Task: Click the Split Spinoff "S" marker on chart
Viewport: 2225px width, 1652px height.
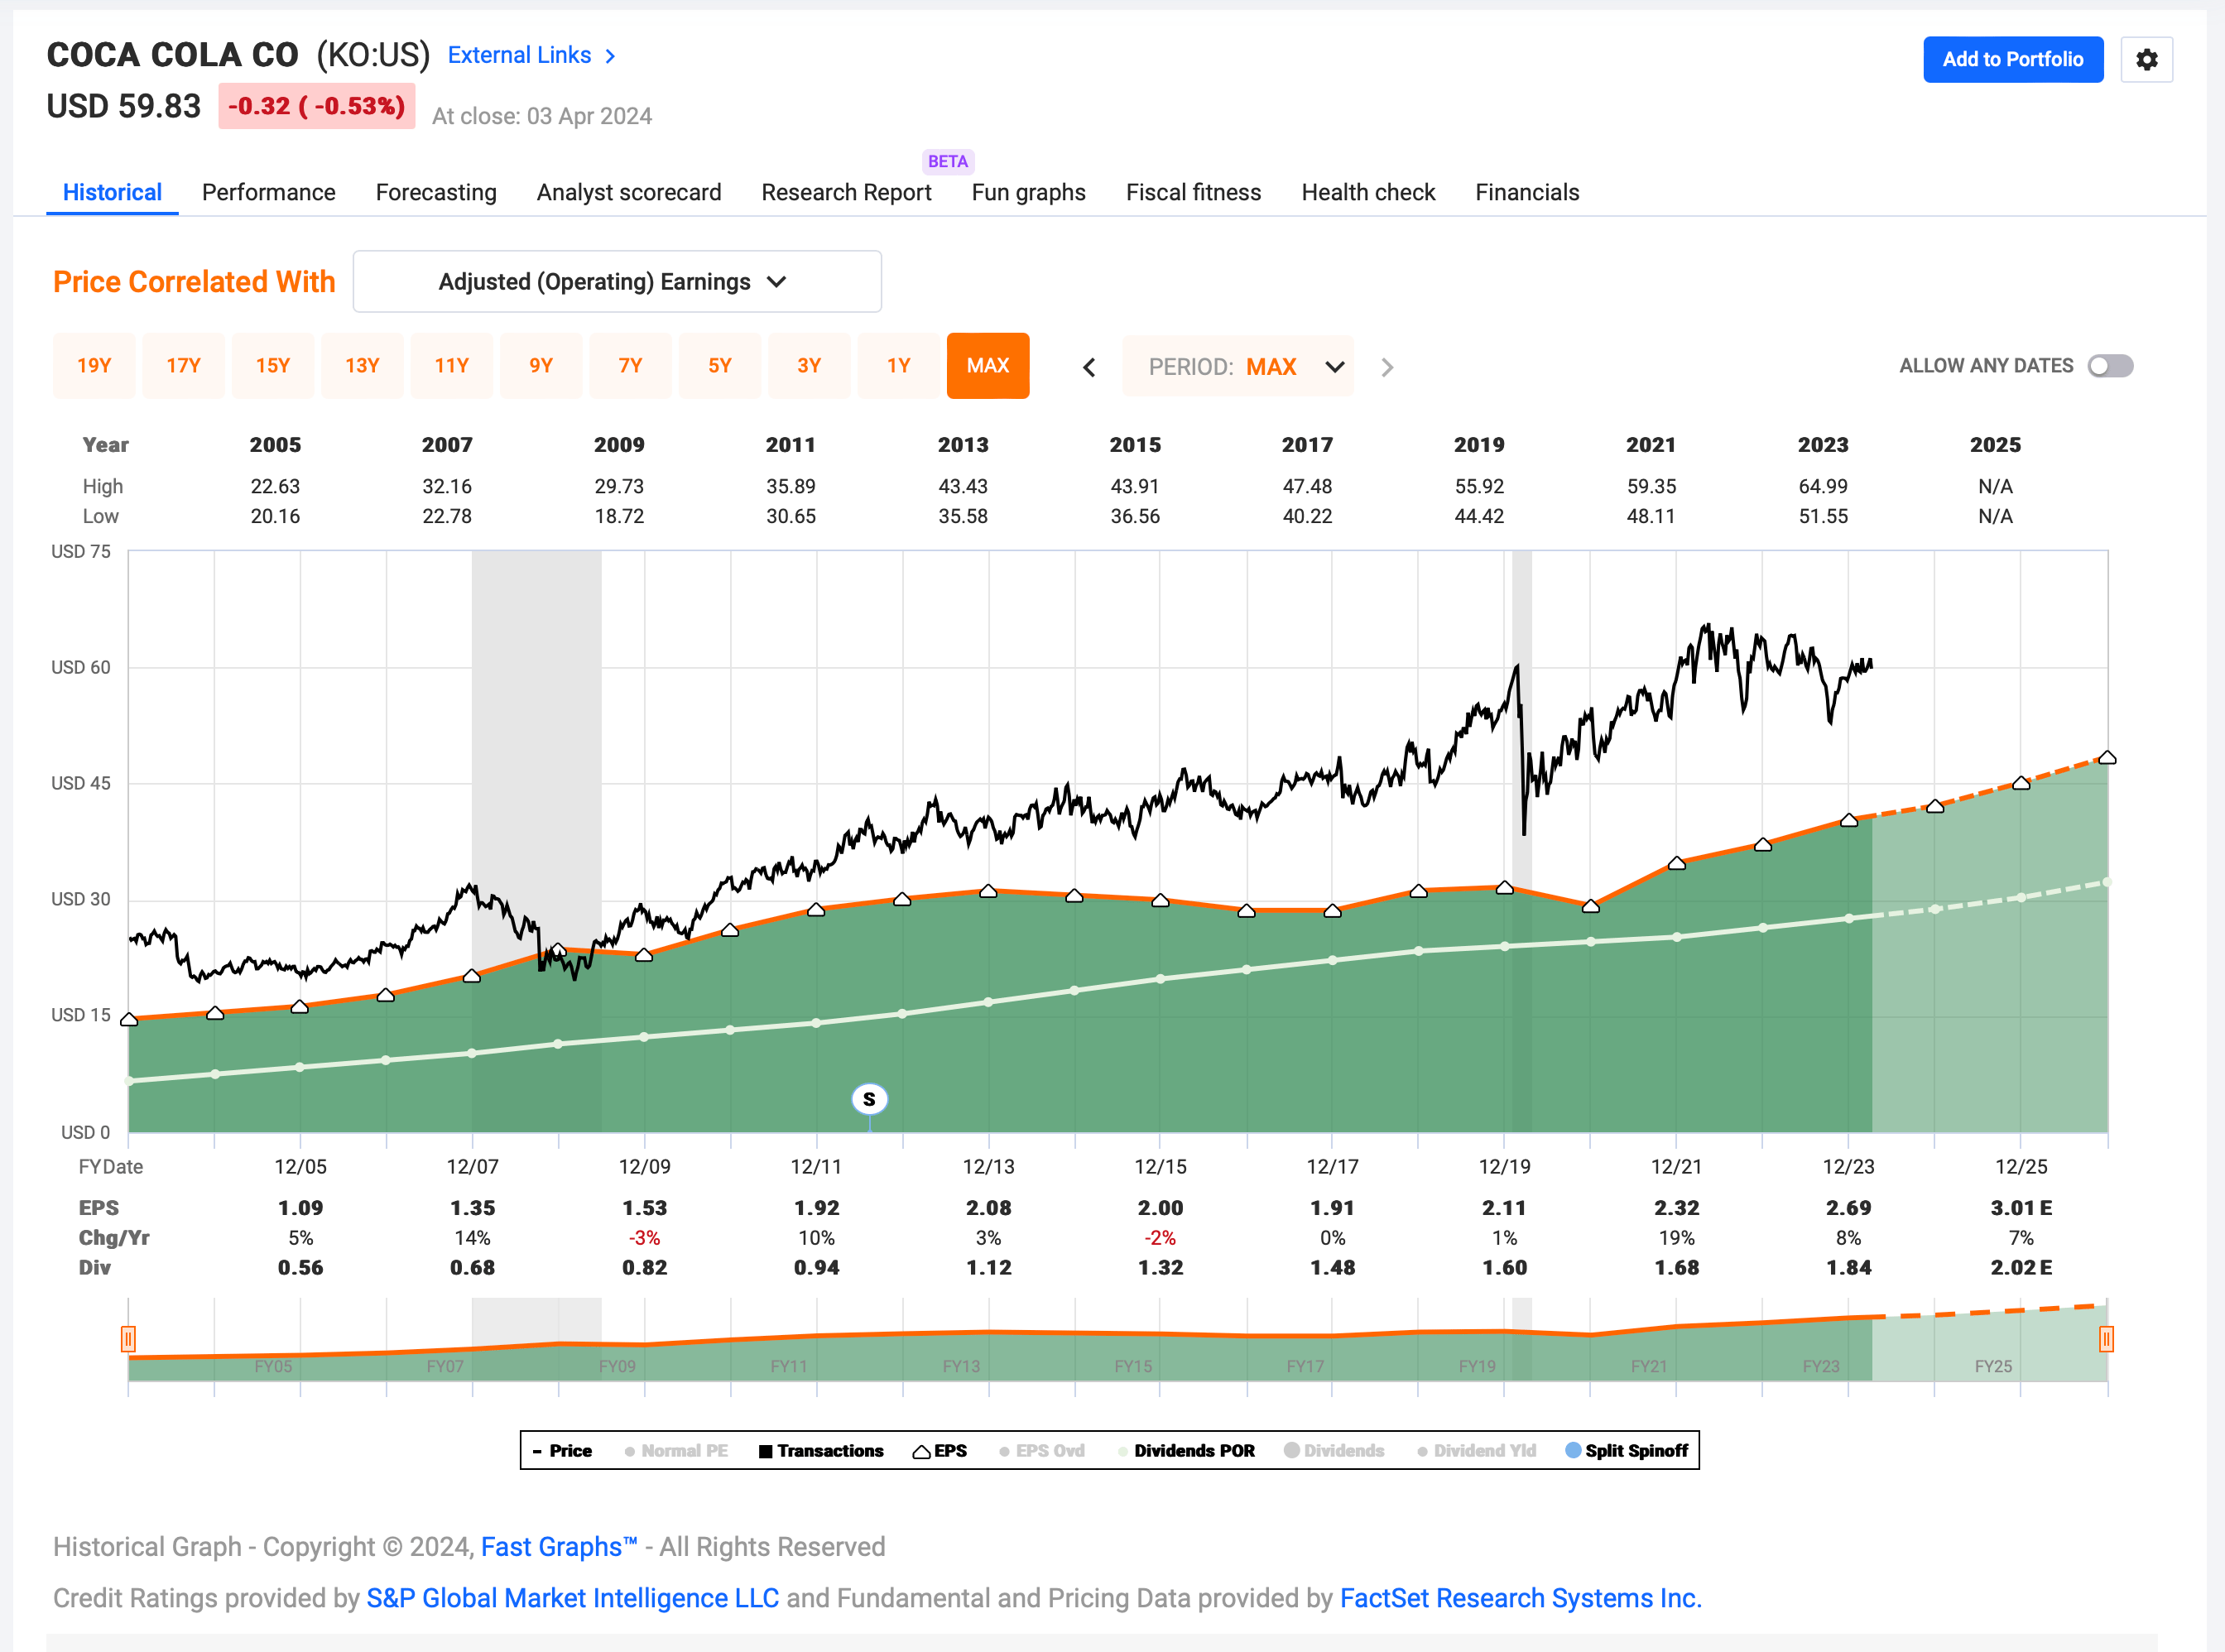Action: tap(868, 1098)
